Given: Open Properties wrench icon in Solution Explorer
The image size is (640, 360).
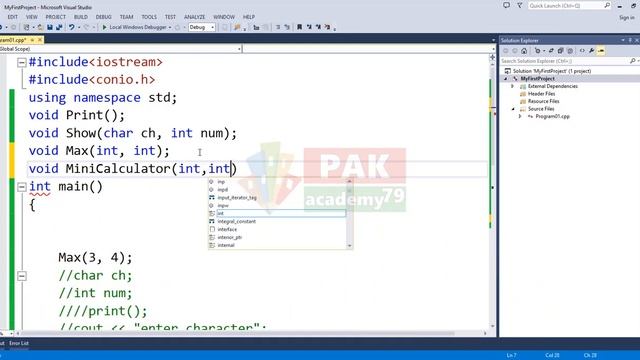Looking at the screenshot, I should 591,51.
